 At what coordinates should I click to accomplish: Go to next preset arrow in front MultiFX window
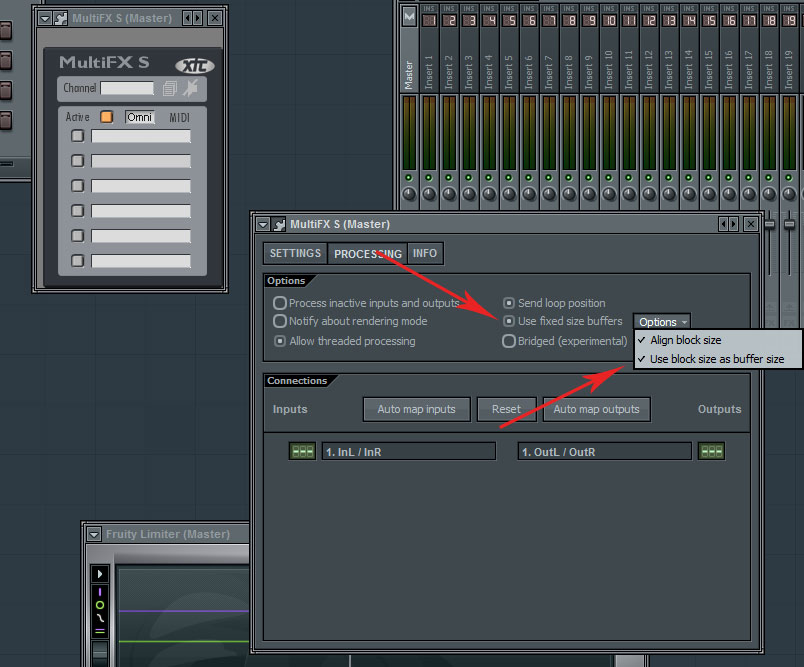pos(734,224)
